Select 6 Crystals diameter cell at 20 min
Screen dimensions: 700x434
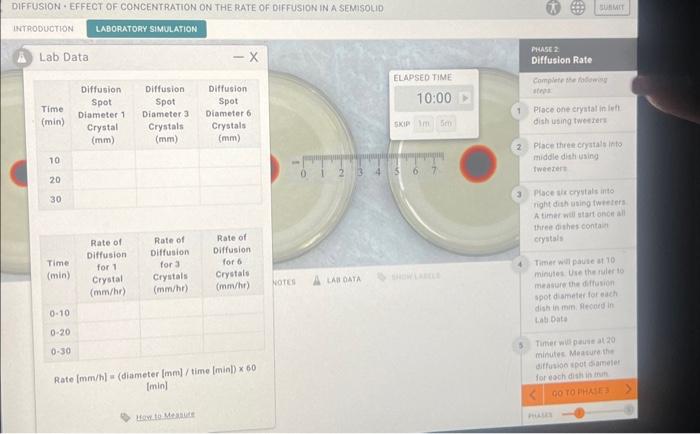231,177
